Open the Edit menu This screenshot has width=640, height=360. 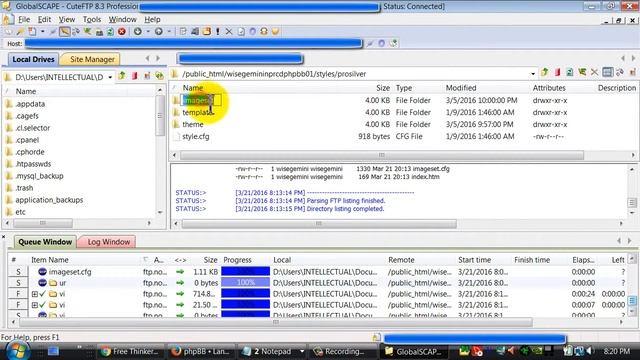[44, 19]
